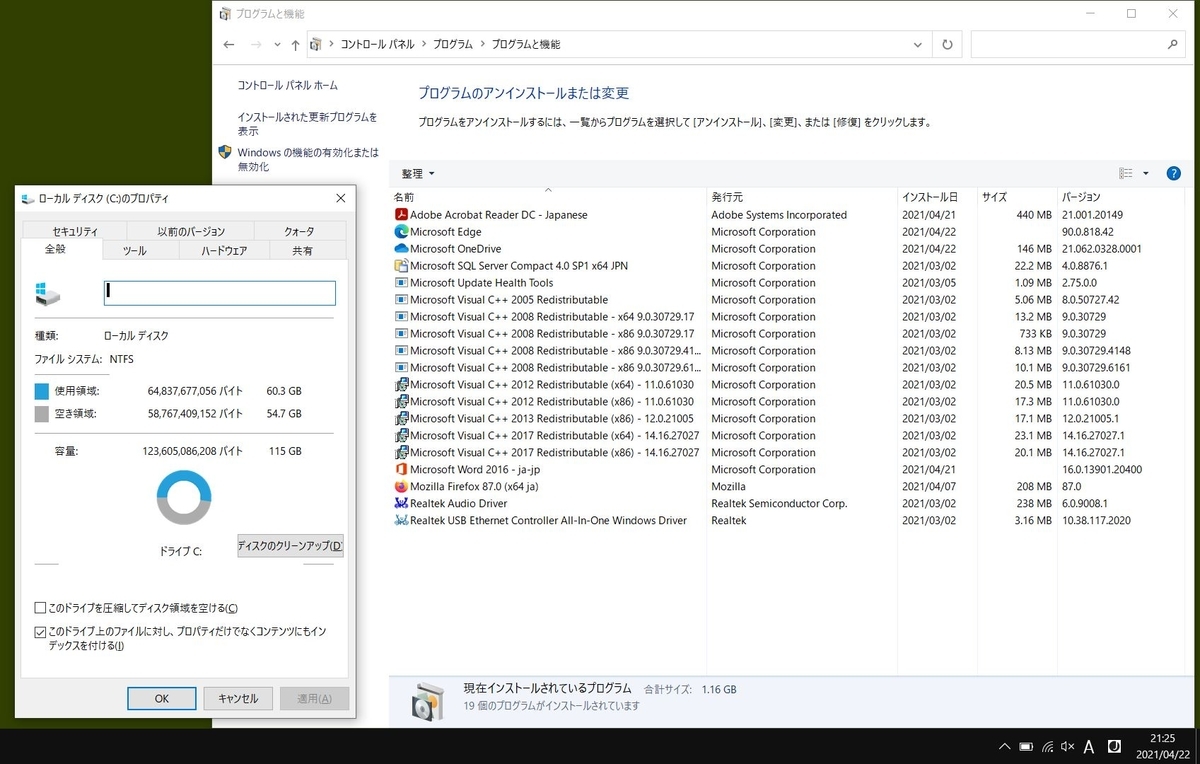Expand the address bar history dropdown
This screenshot has width=1200, height=764.
[918, 45]
